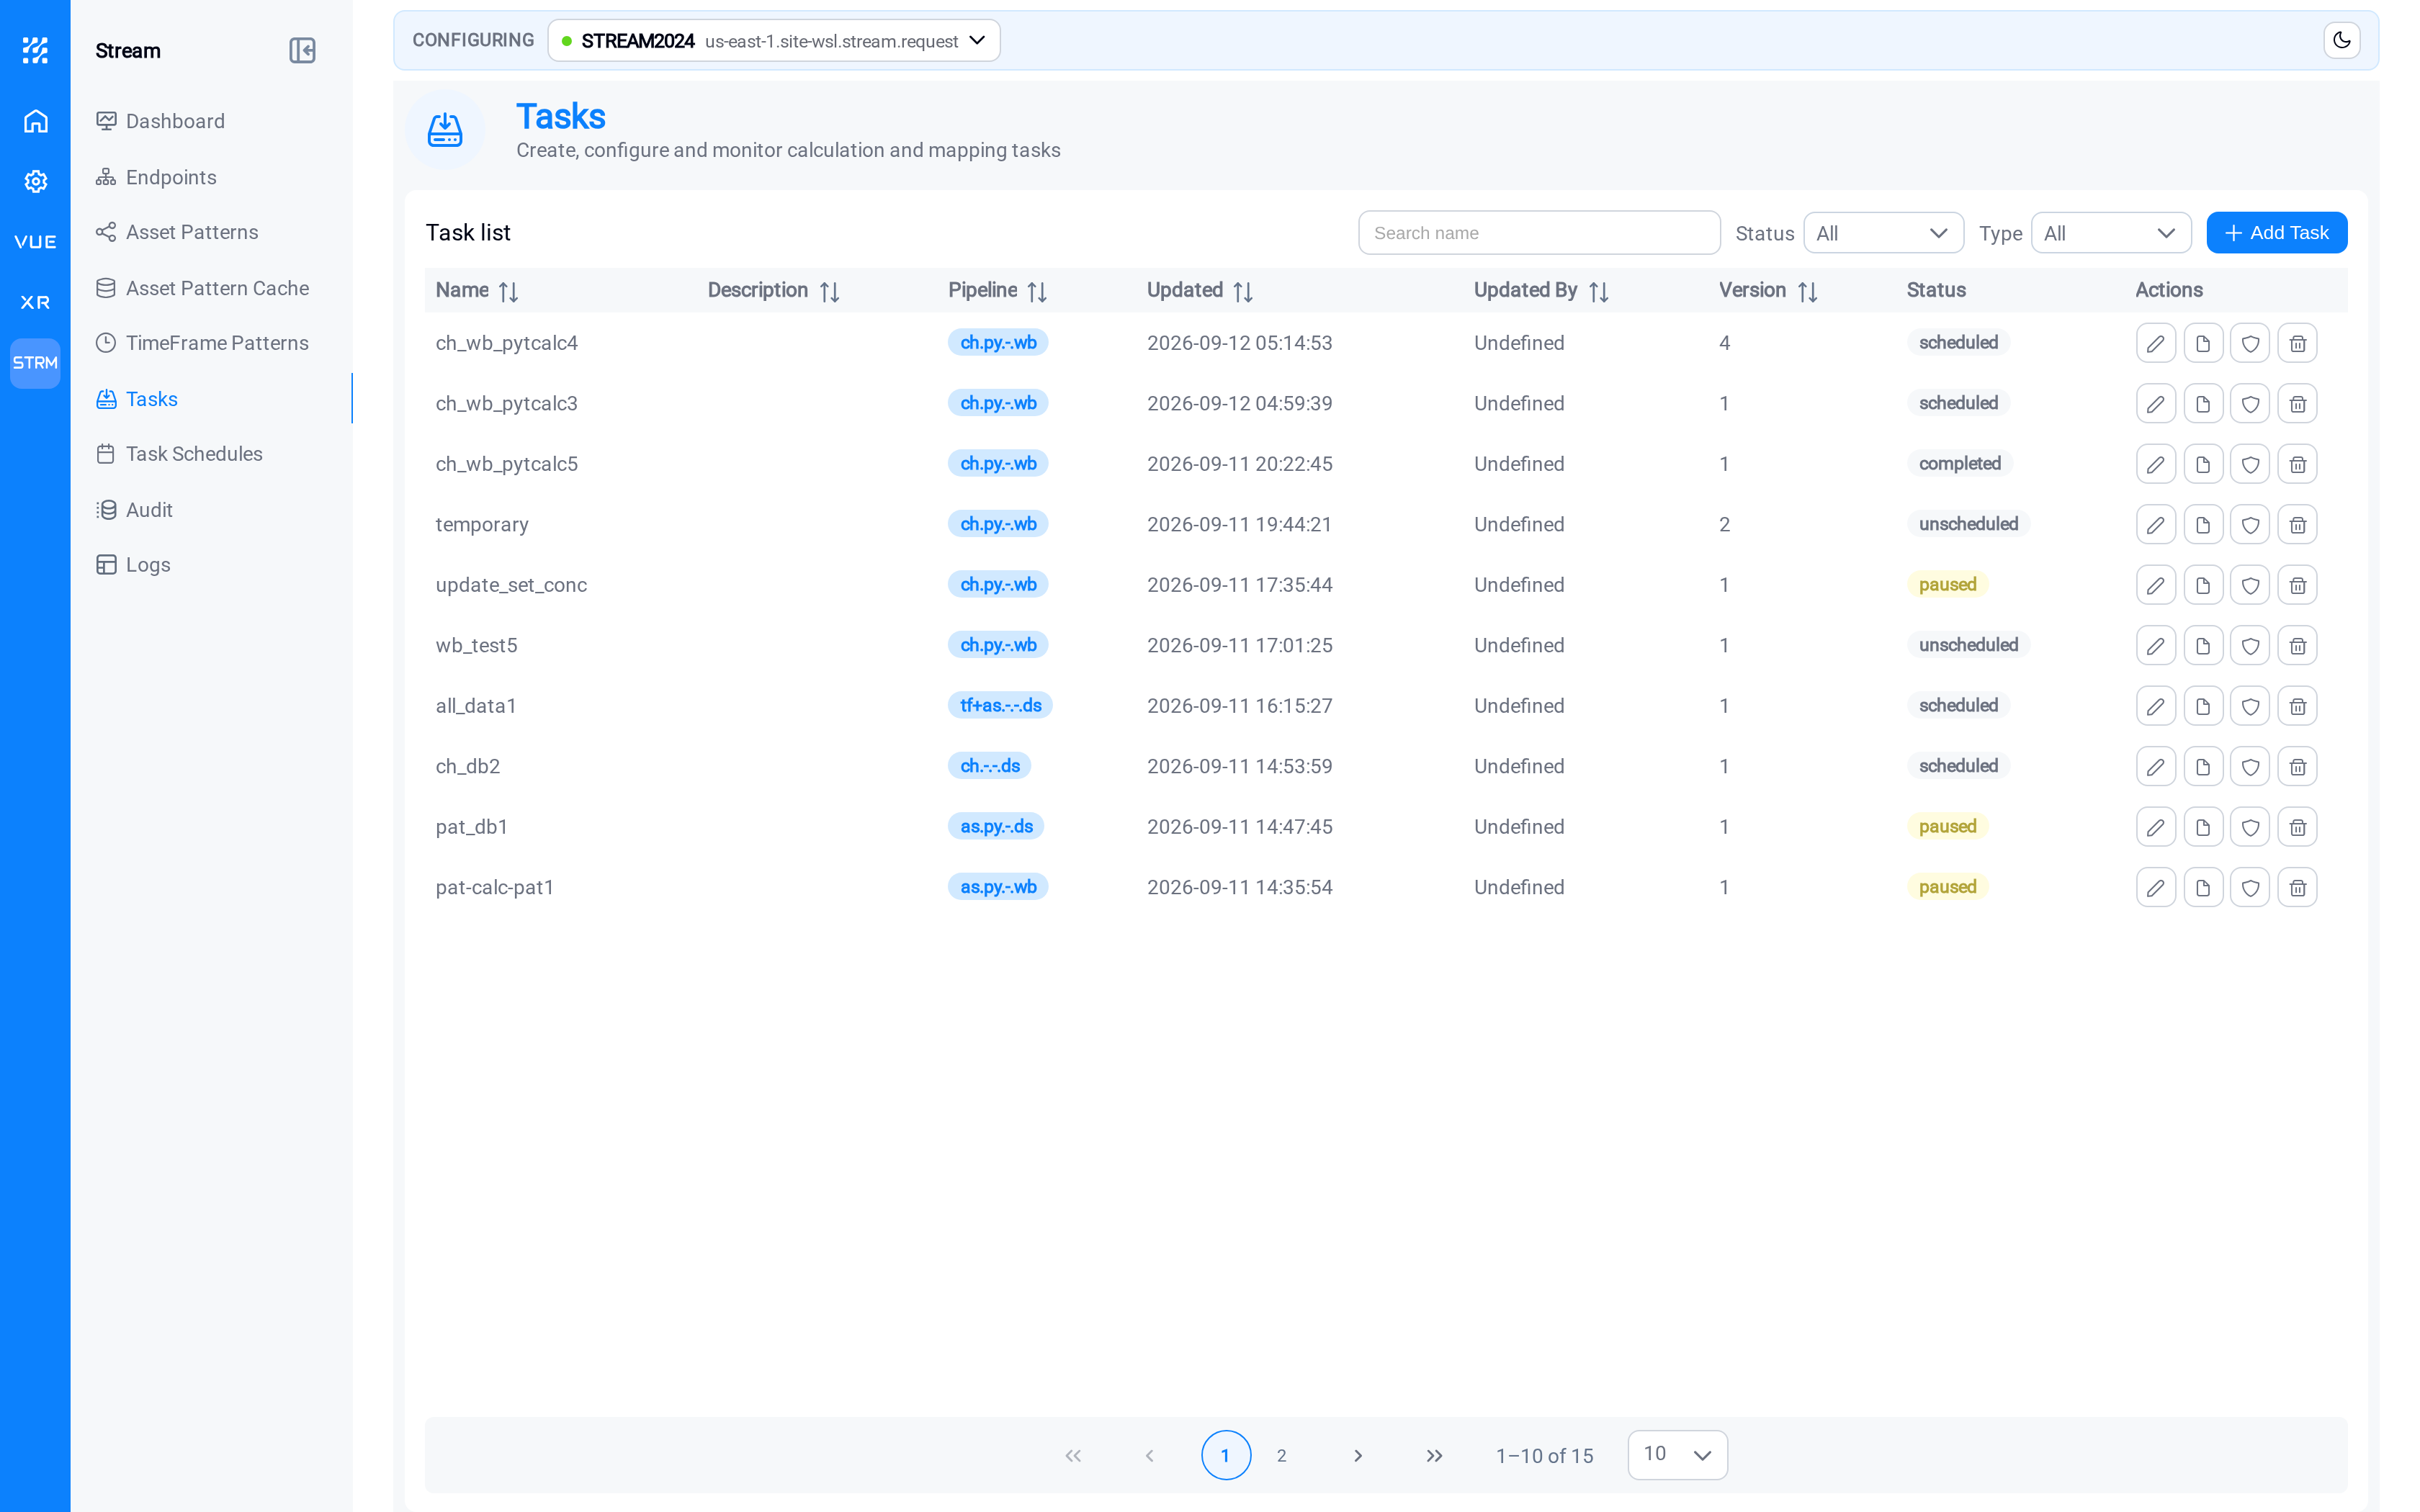Image resolution: width=2420 pixels, height=1512 pixels.
Task: Click the pat-calc-pat1 task name
Action: (494, 888)
